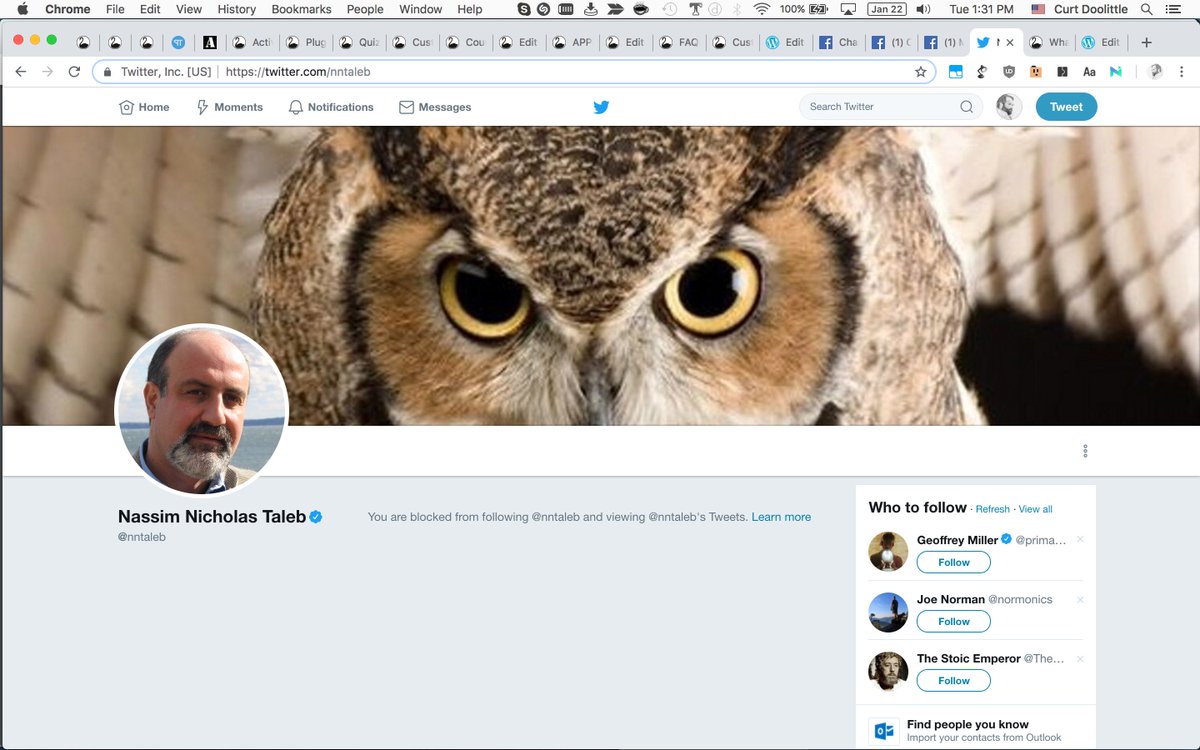Click the Learn more link about being blocked

(x=781, y=517)
